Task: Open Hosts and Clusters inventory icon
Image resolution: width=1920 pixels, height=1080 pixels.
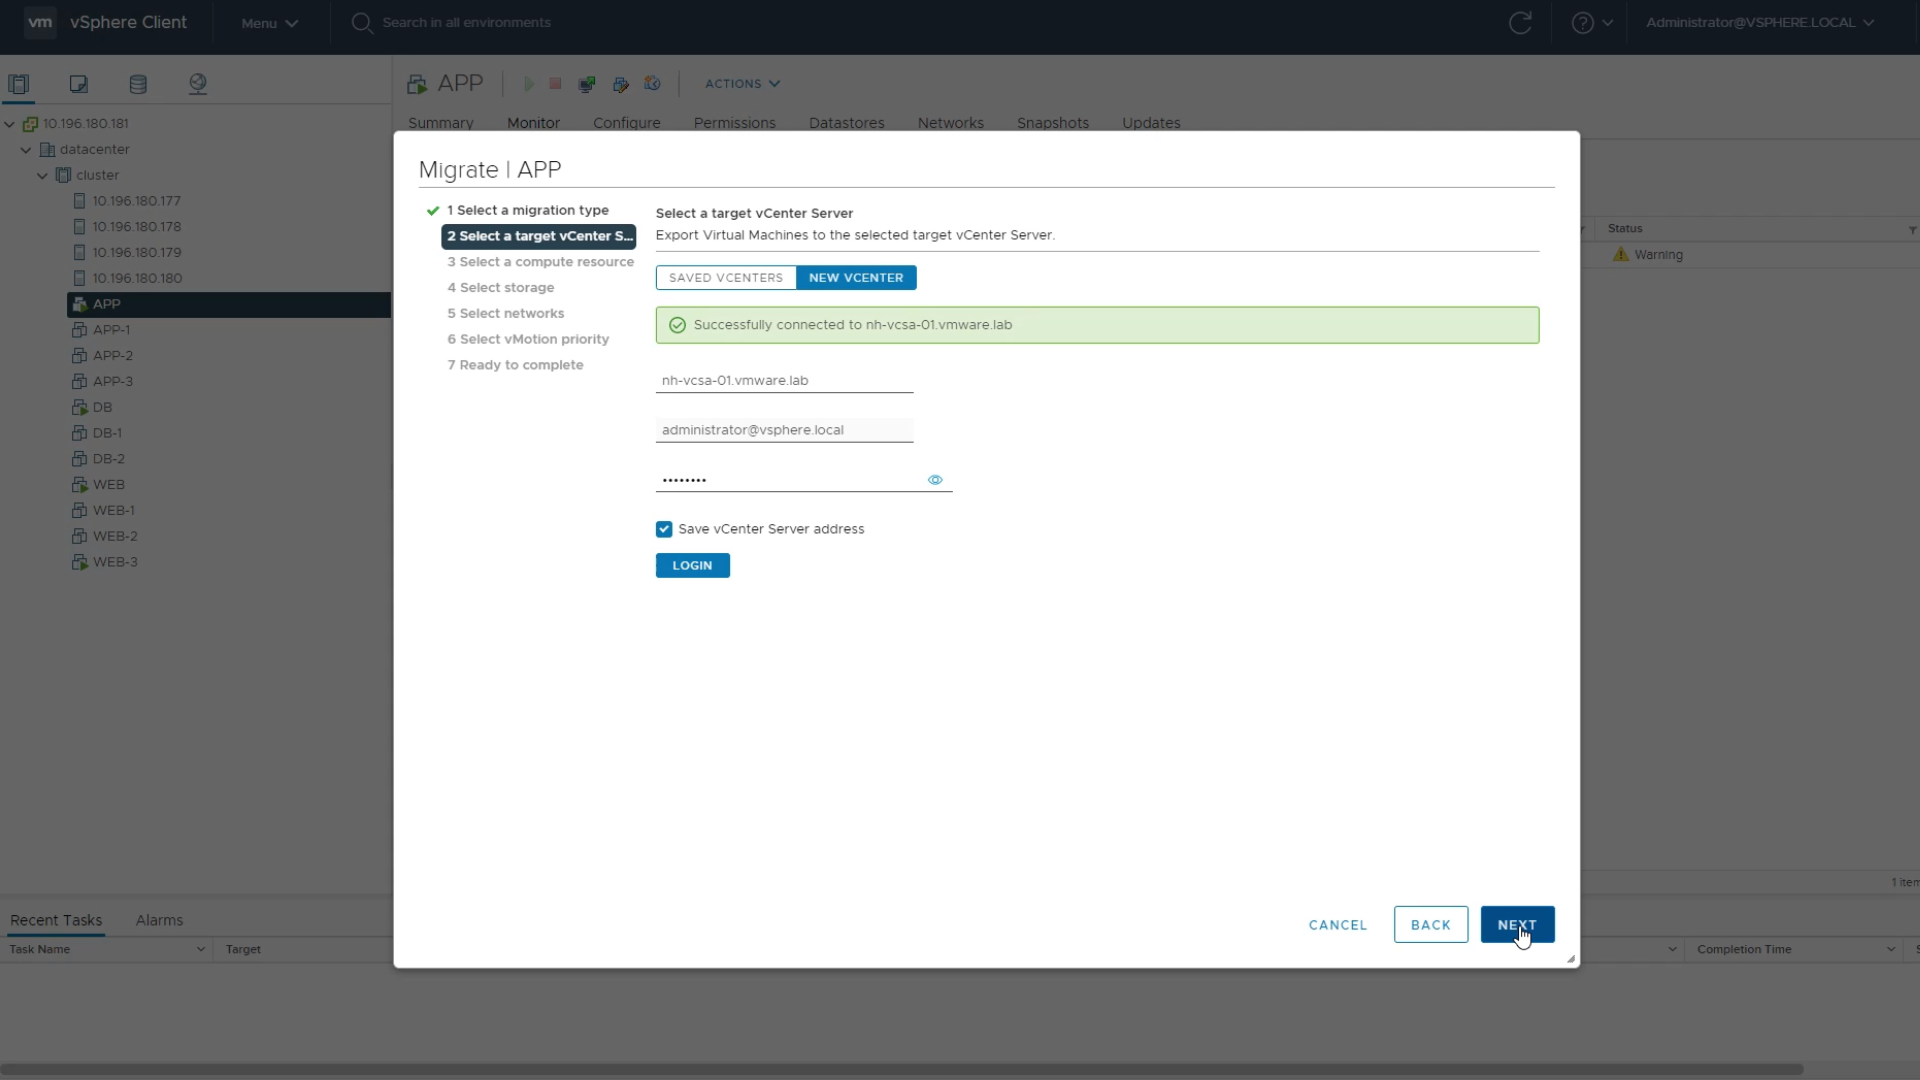Action: (19, 84)
